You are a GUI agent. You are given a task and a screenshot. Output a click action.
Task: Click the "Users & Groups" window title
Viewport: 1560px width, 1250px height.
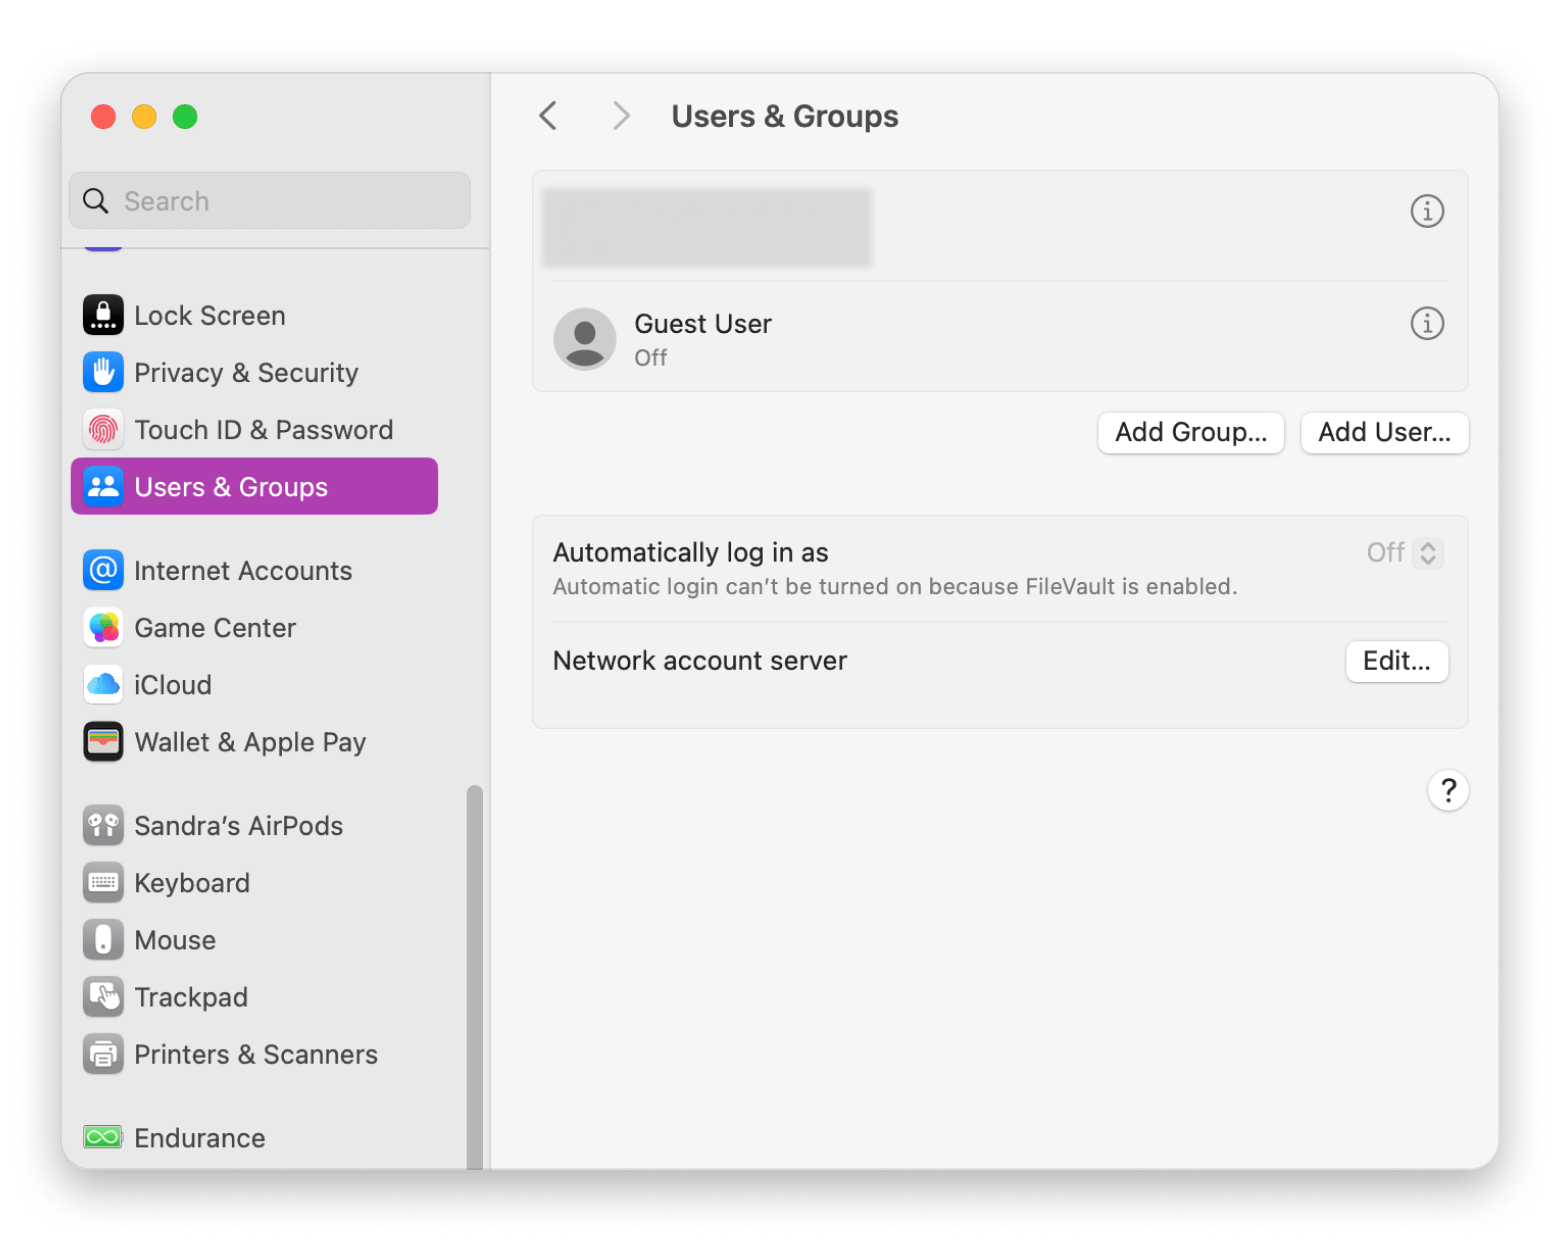coord(785,116)
